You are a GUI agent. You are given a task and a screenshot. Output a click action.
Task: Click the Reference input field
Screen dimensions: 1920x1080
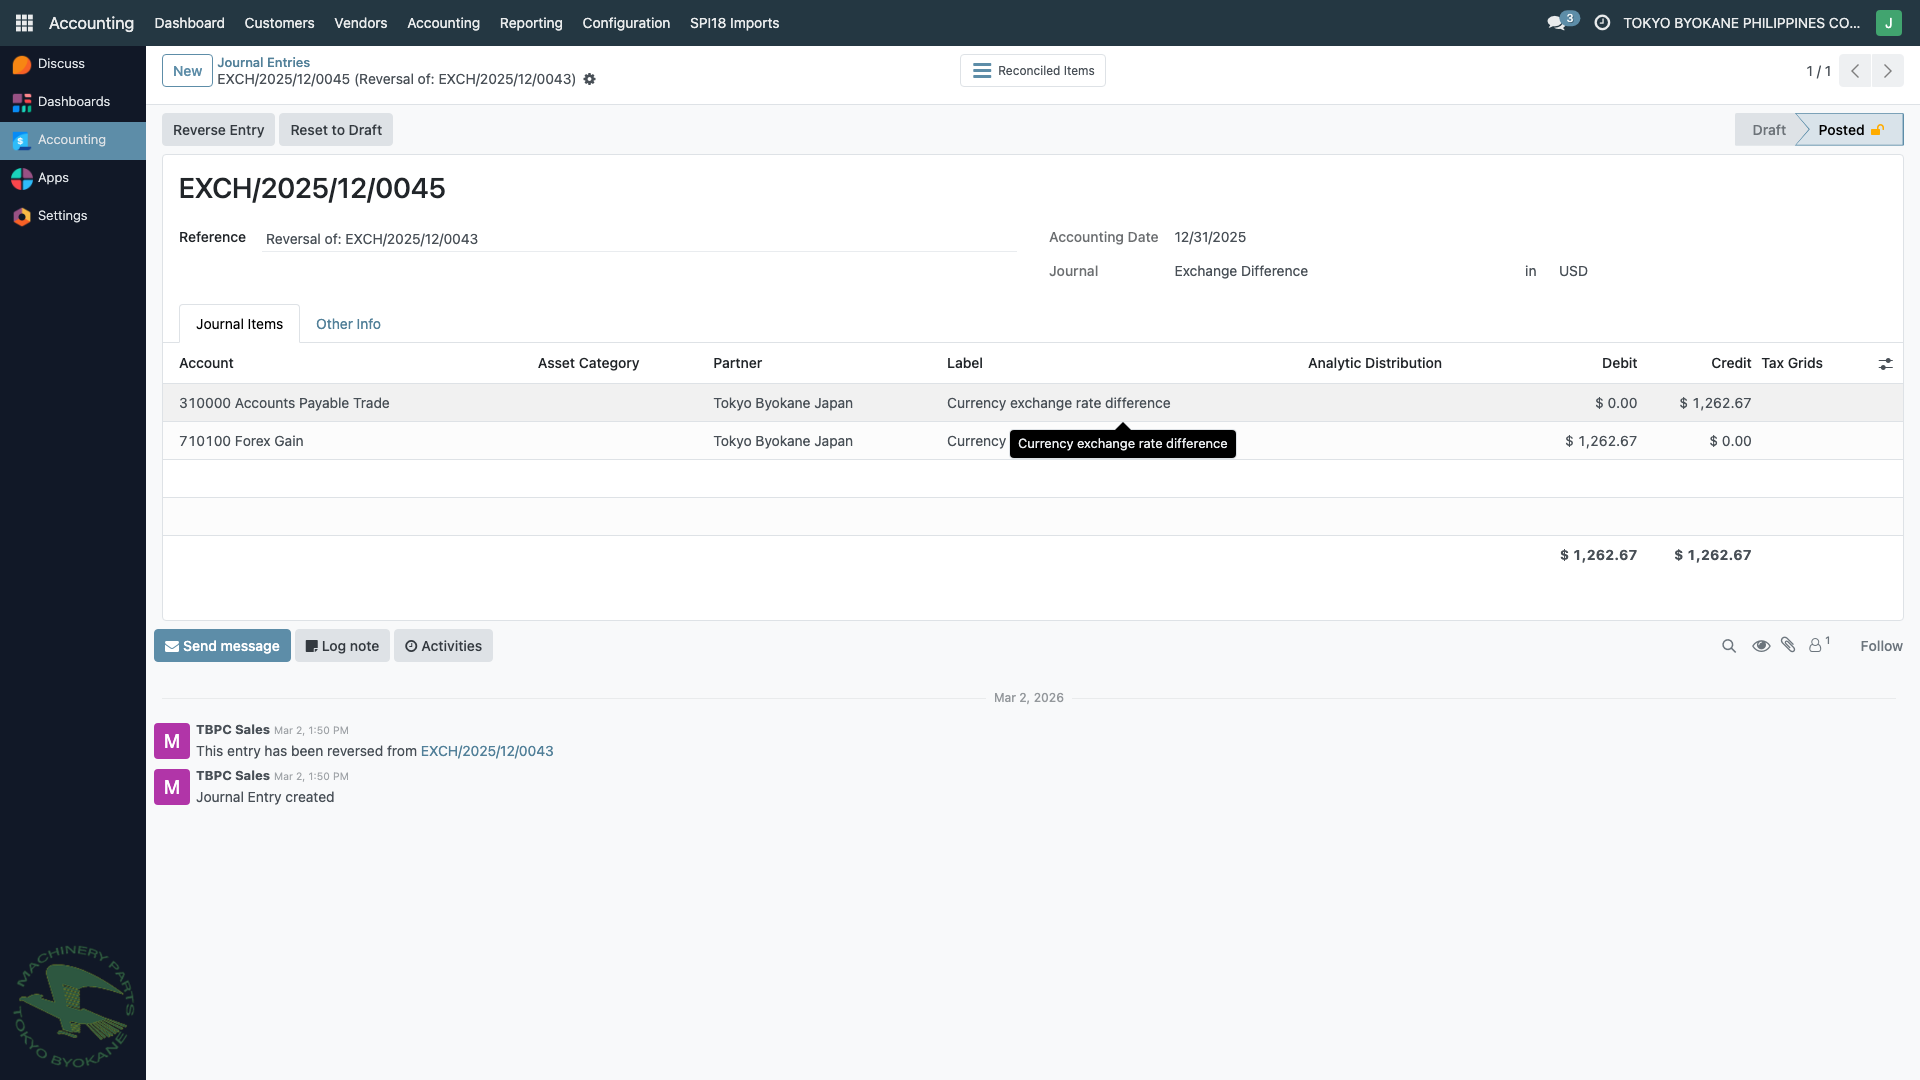point(638,239)
